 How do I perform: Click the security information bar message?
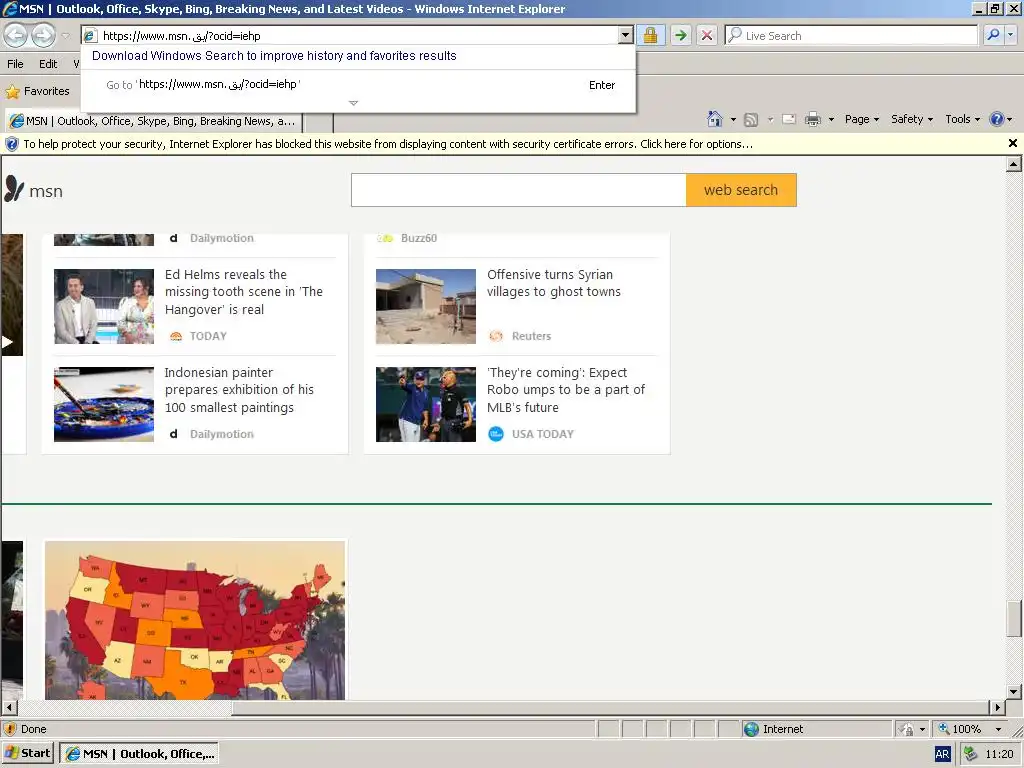coord(388,144)
